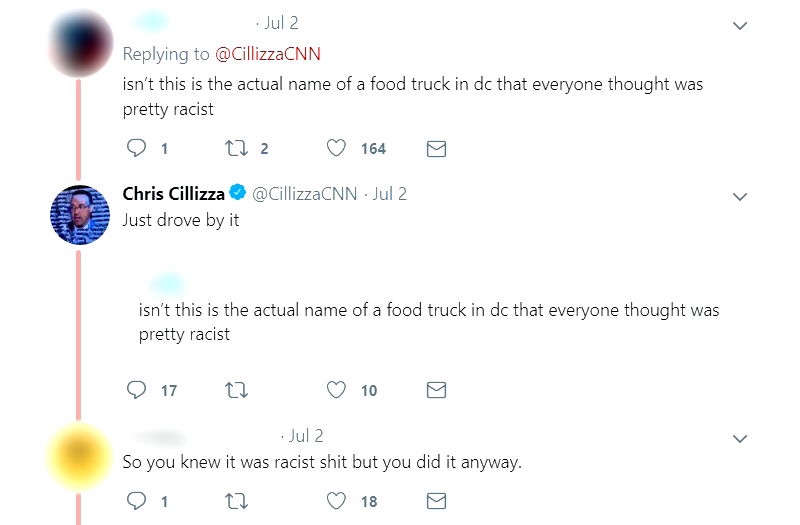Send the last tweet via direct message
Screen dimensions: 800x525
pyautogui.click(x=436, y=500)
